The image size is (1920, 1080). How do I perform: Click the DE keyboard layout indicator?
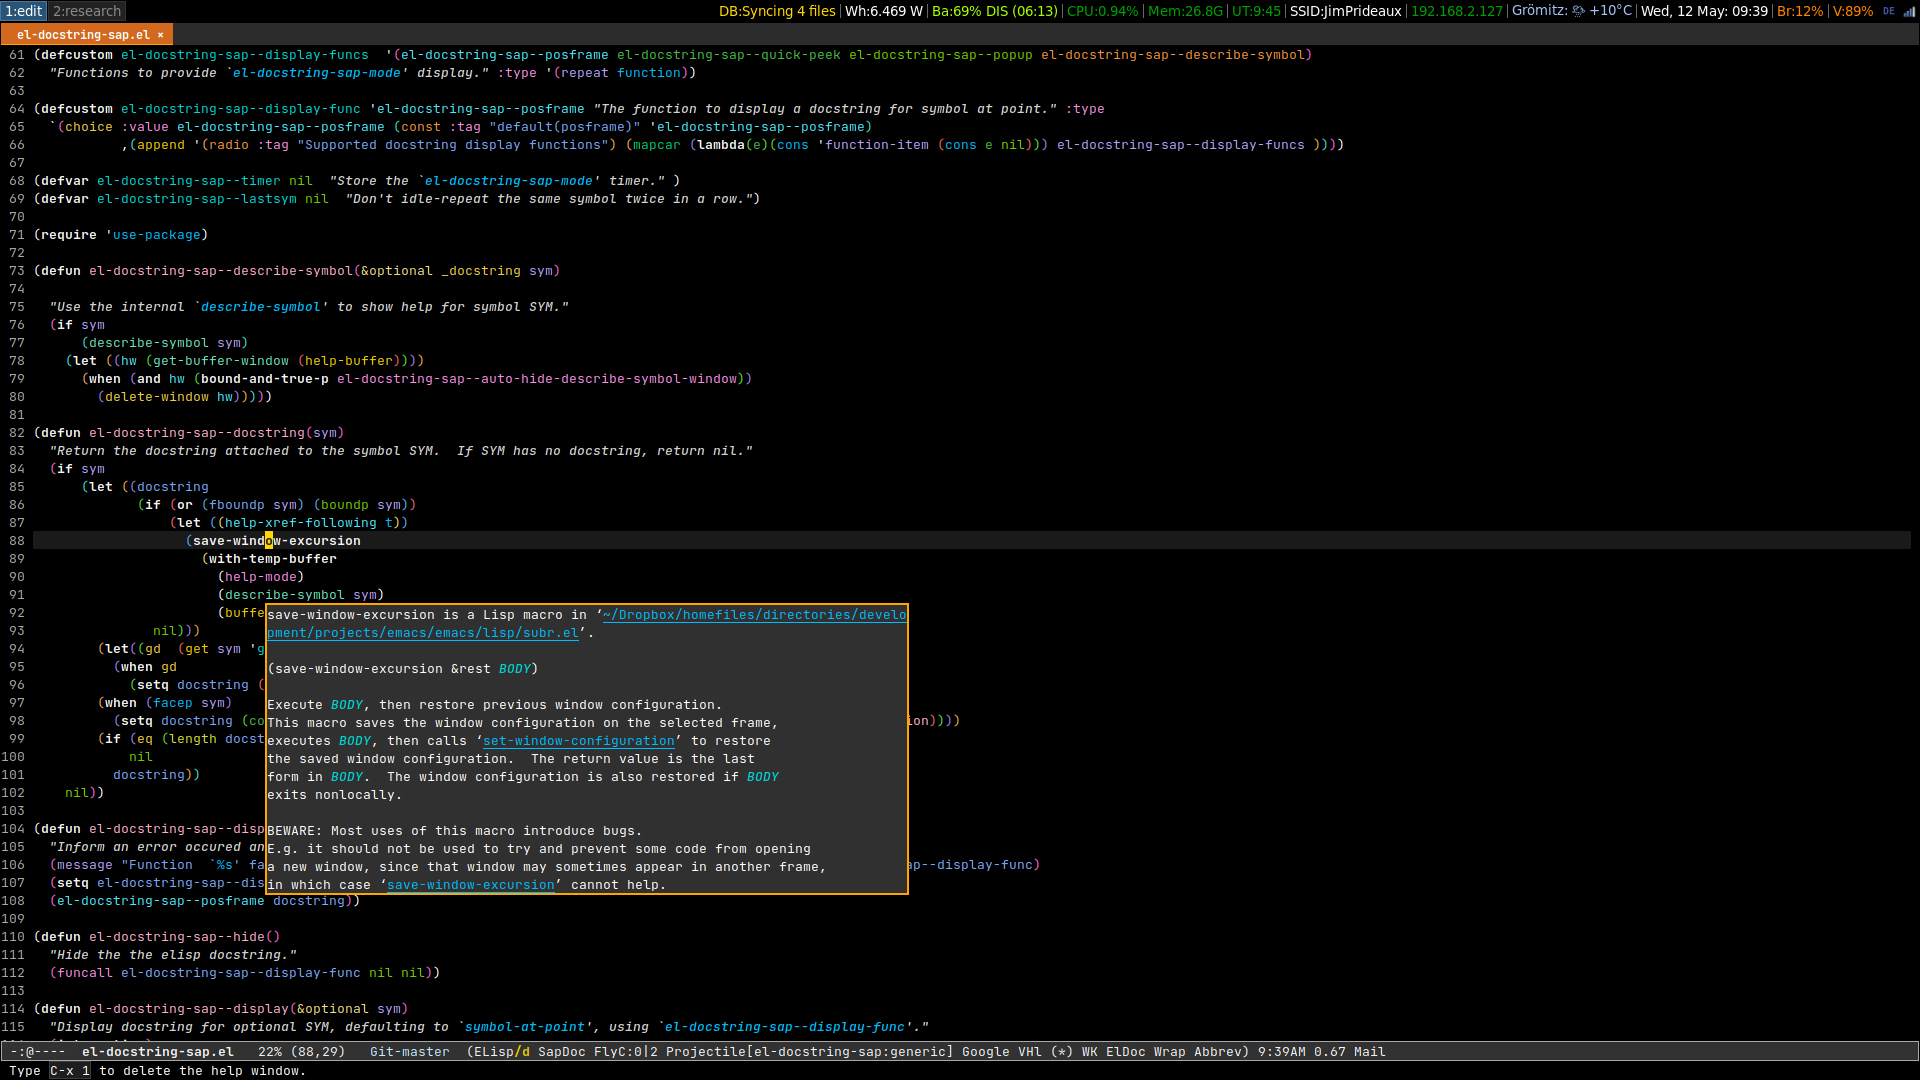coord(1889,11)
